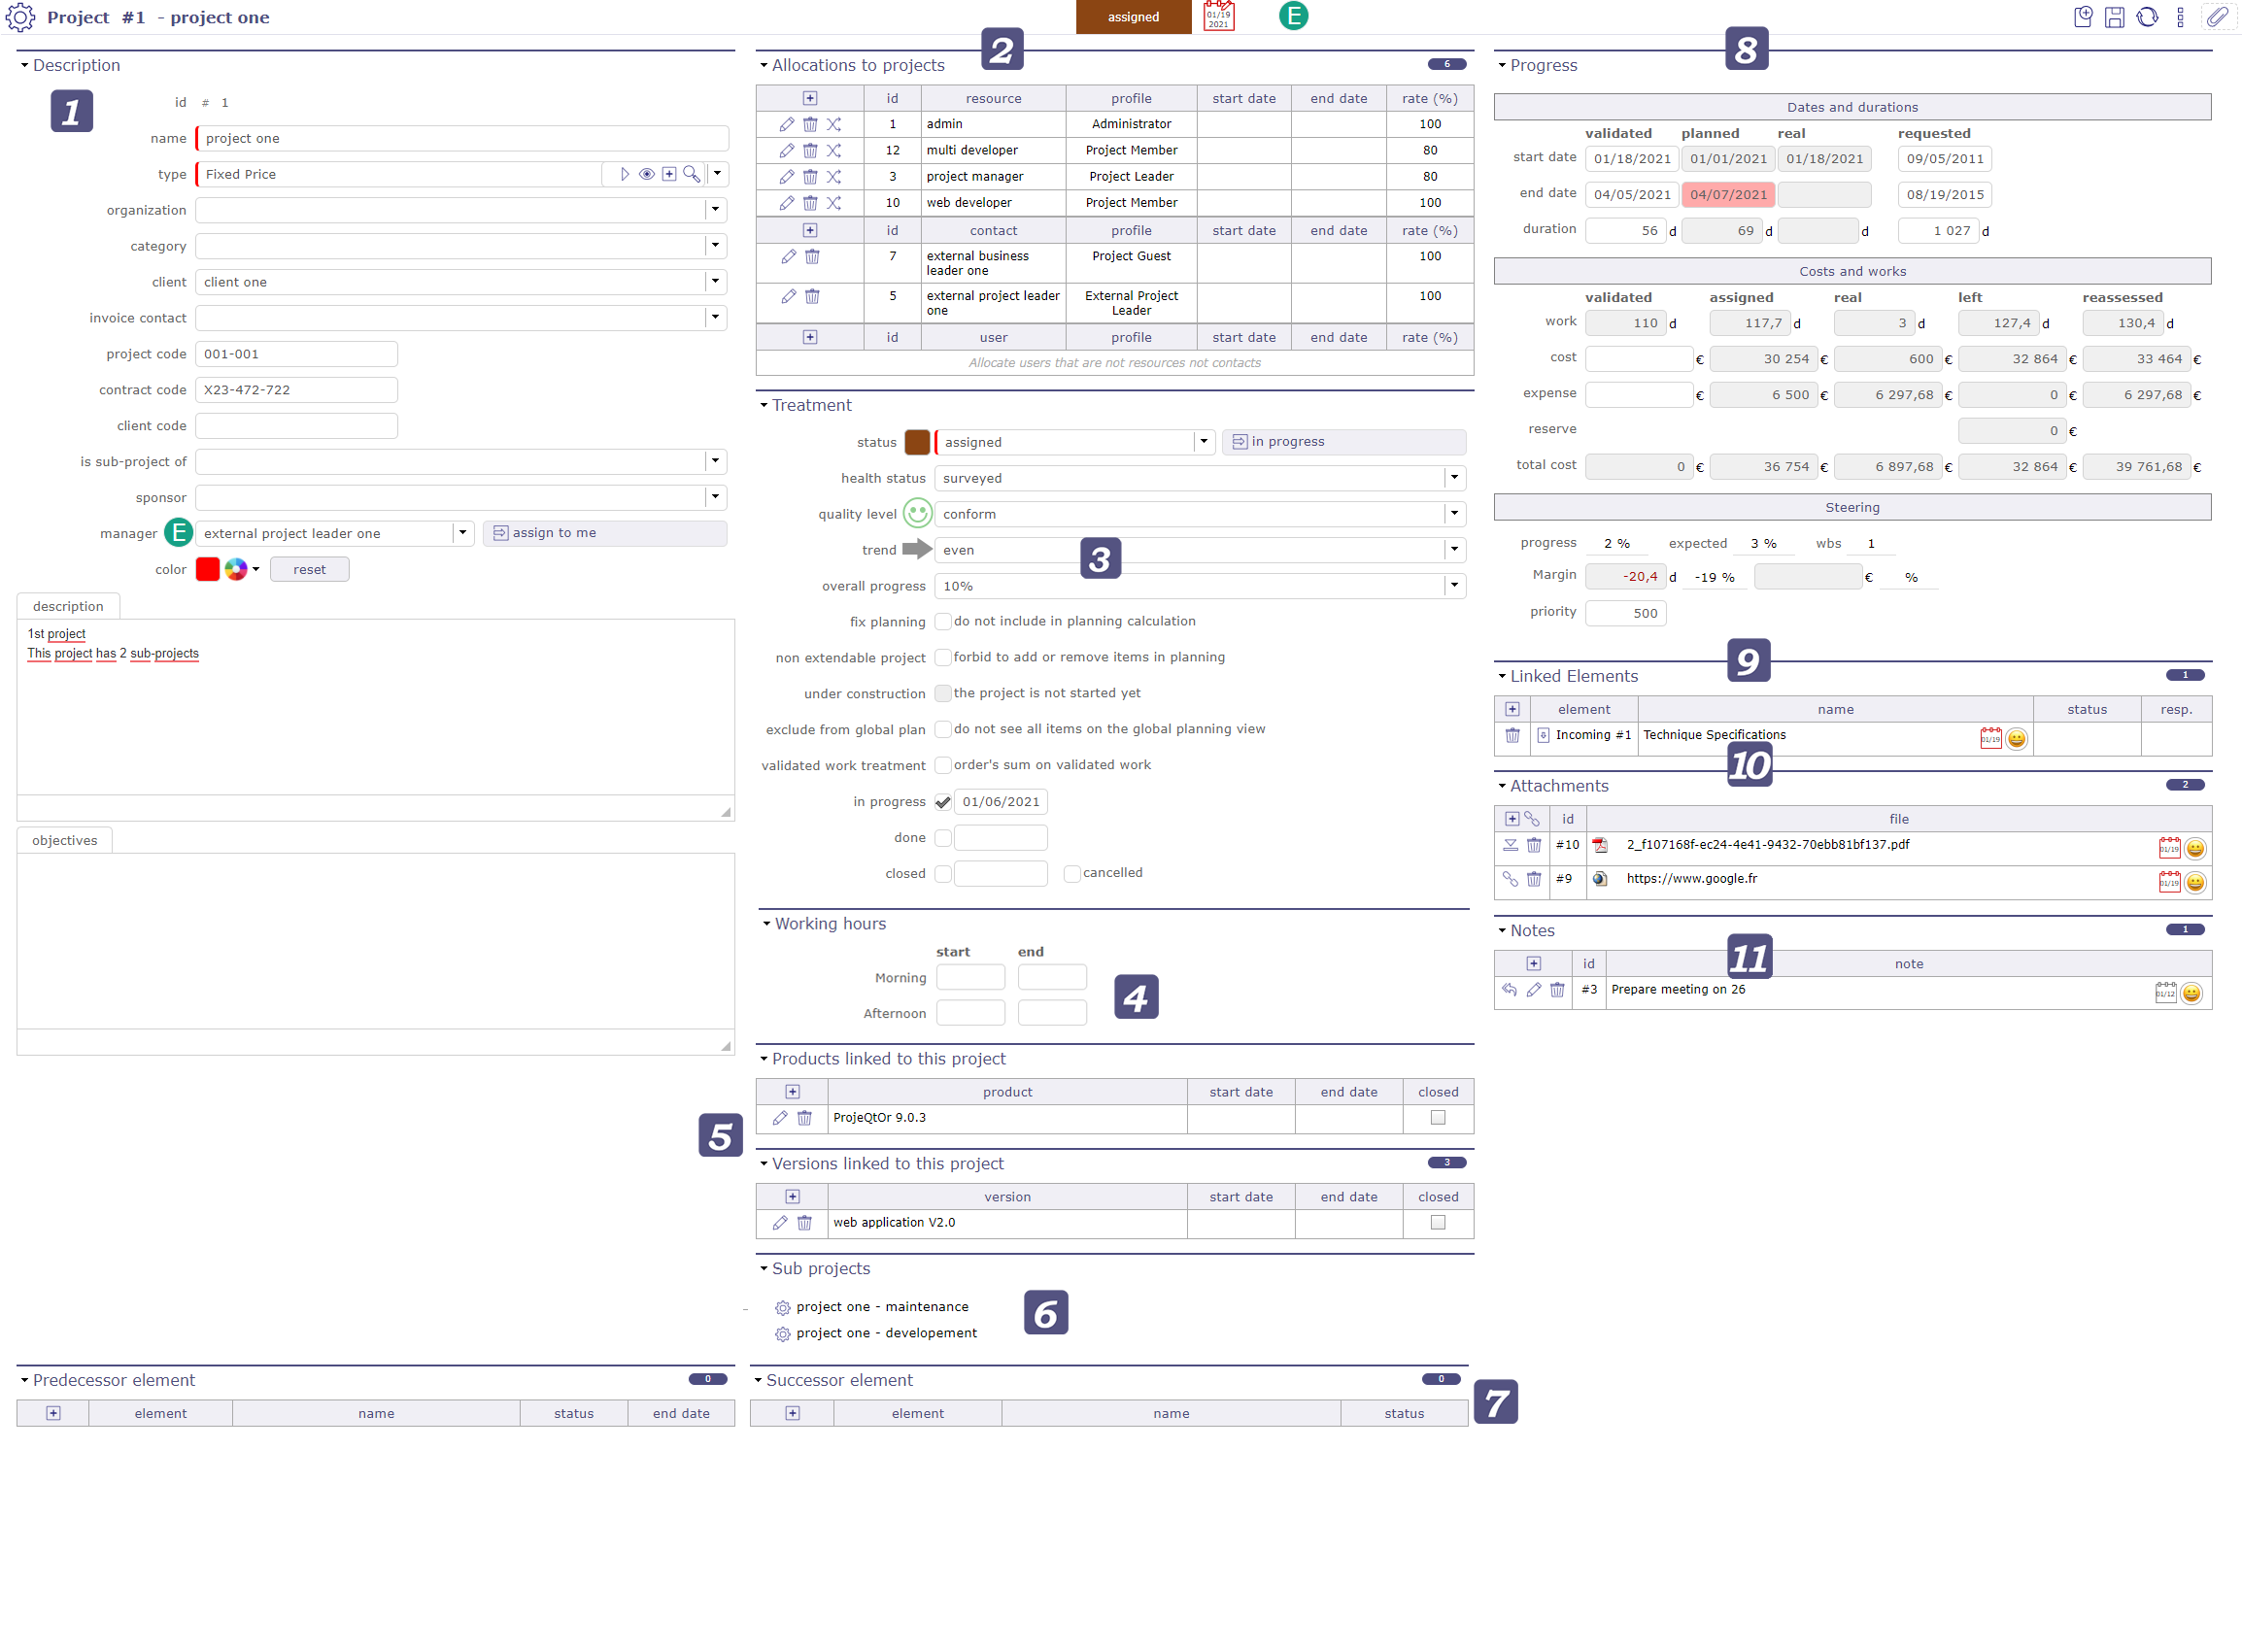Open the health status dropdown showing surveyed
The image size is (2242, 1652).
1457,477
